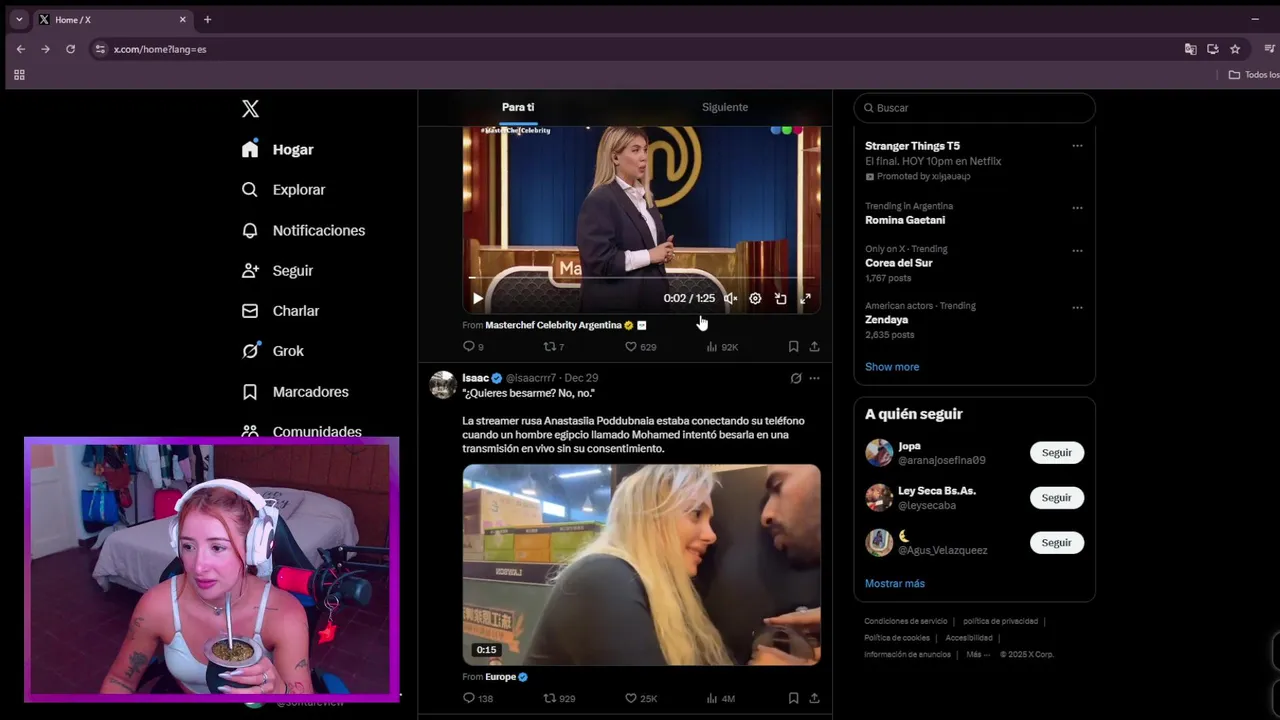Open Masterchef video settings gear
Image resolution: width=1280 pixels, height=720 pixels.
[x=755, y=298]
